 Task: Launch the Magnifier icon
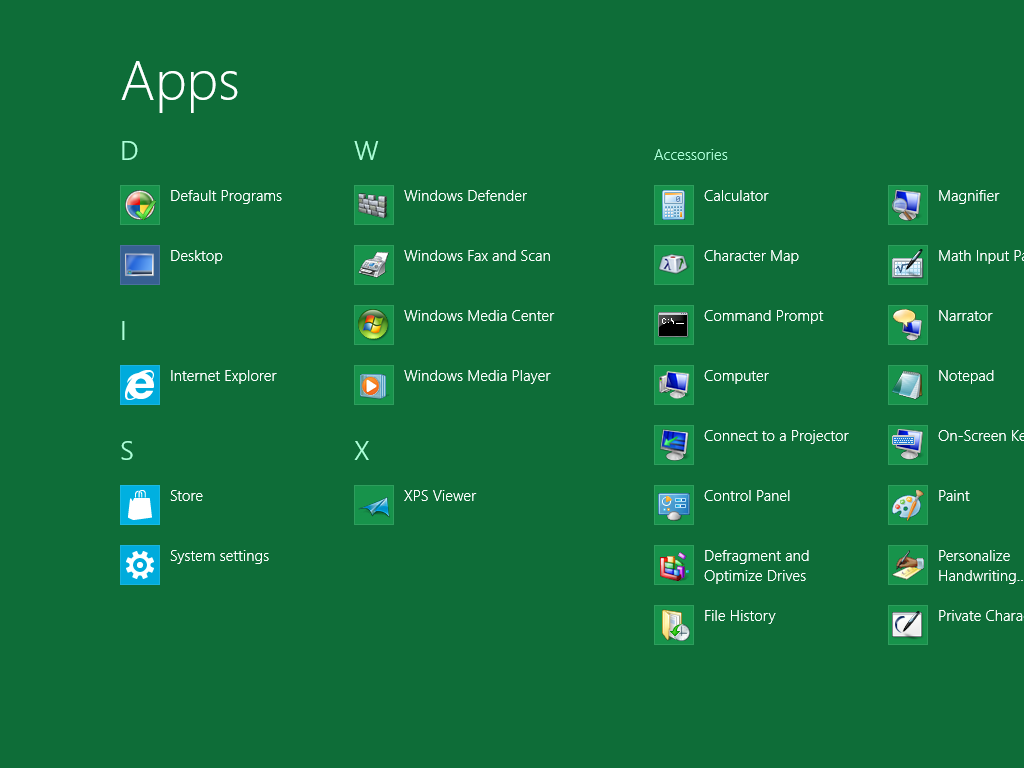coord(908,204)
